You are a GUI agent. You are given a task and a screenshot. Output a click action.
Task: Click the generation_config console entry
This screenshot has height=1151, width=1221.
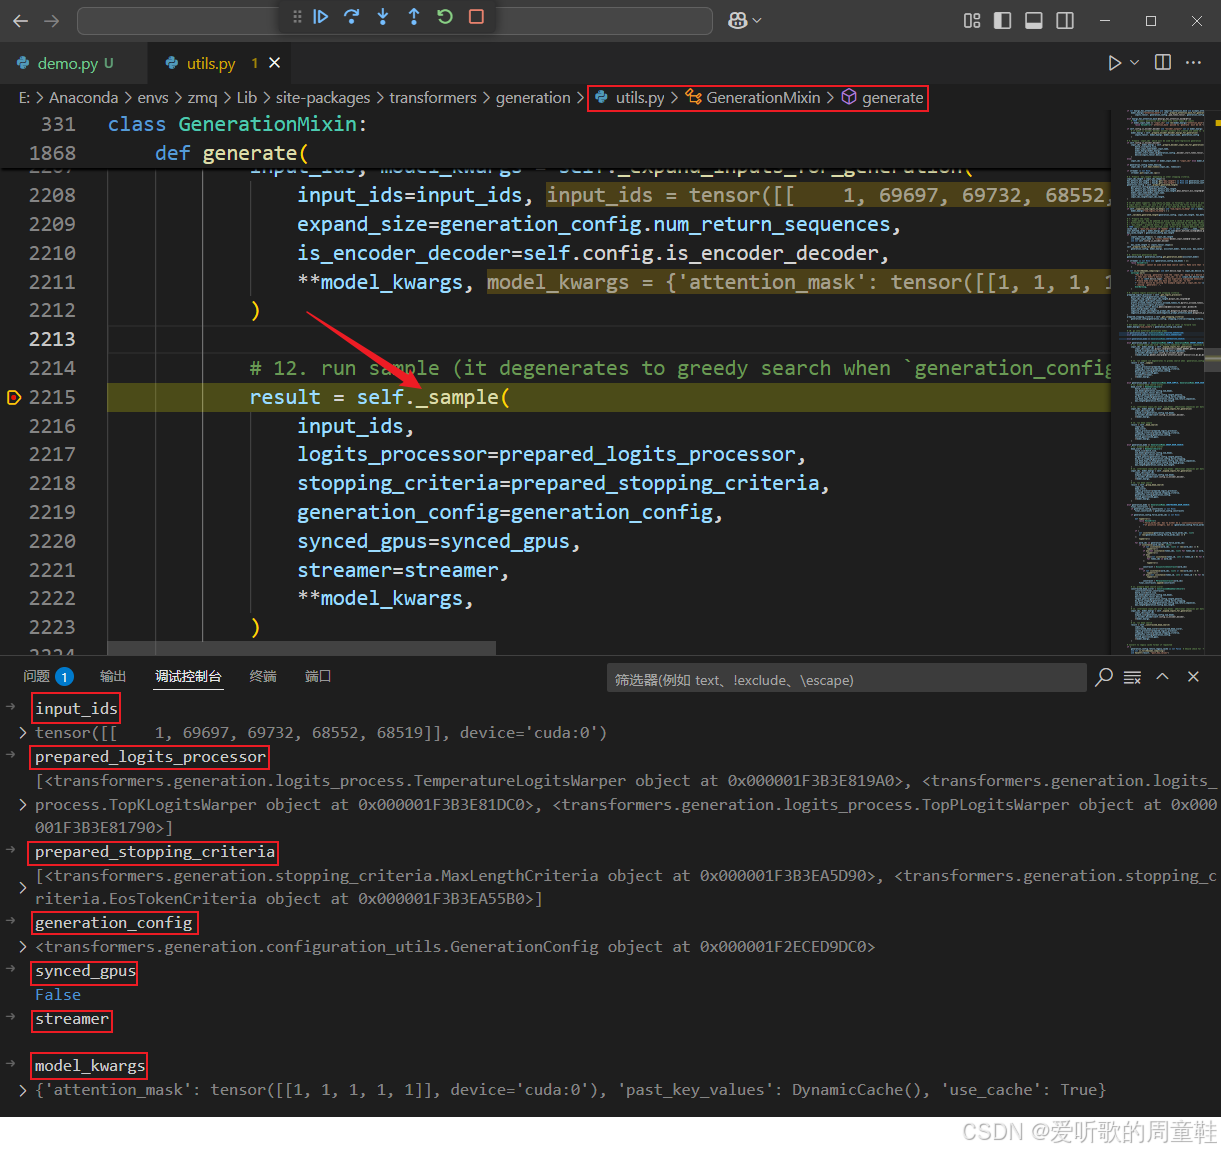coord(114,923)
